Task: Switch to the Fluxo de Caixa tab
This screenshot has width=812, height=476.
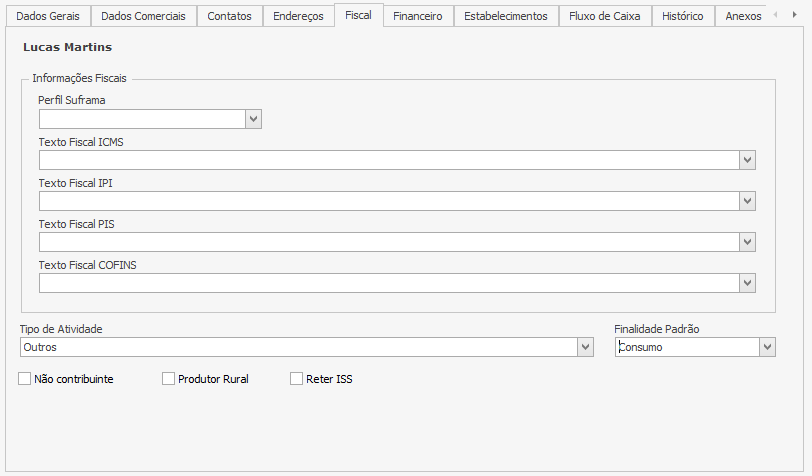Action: 604,16
